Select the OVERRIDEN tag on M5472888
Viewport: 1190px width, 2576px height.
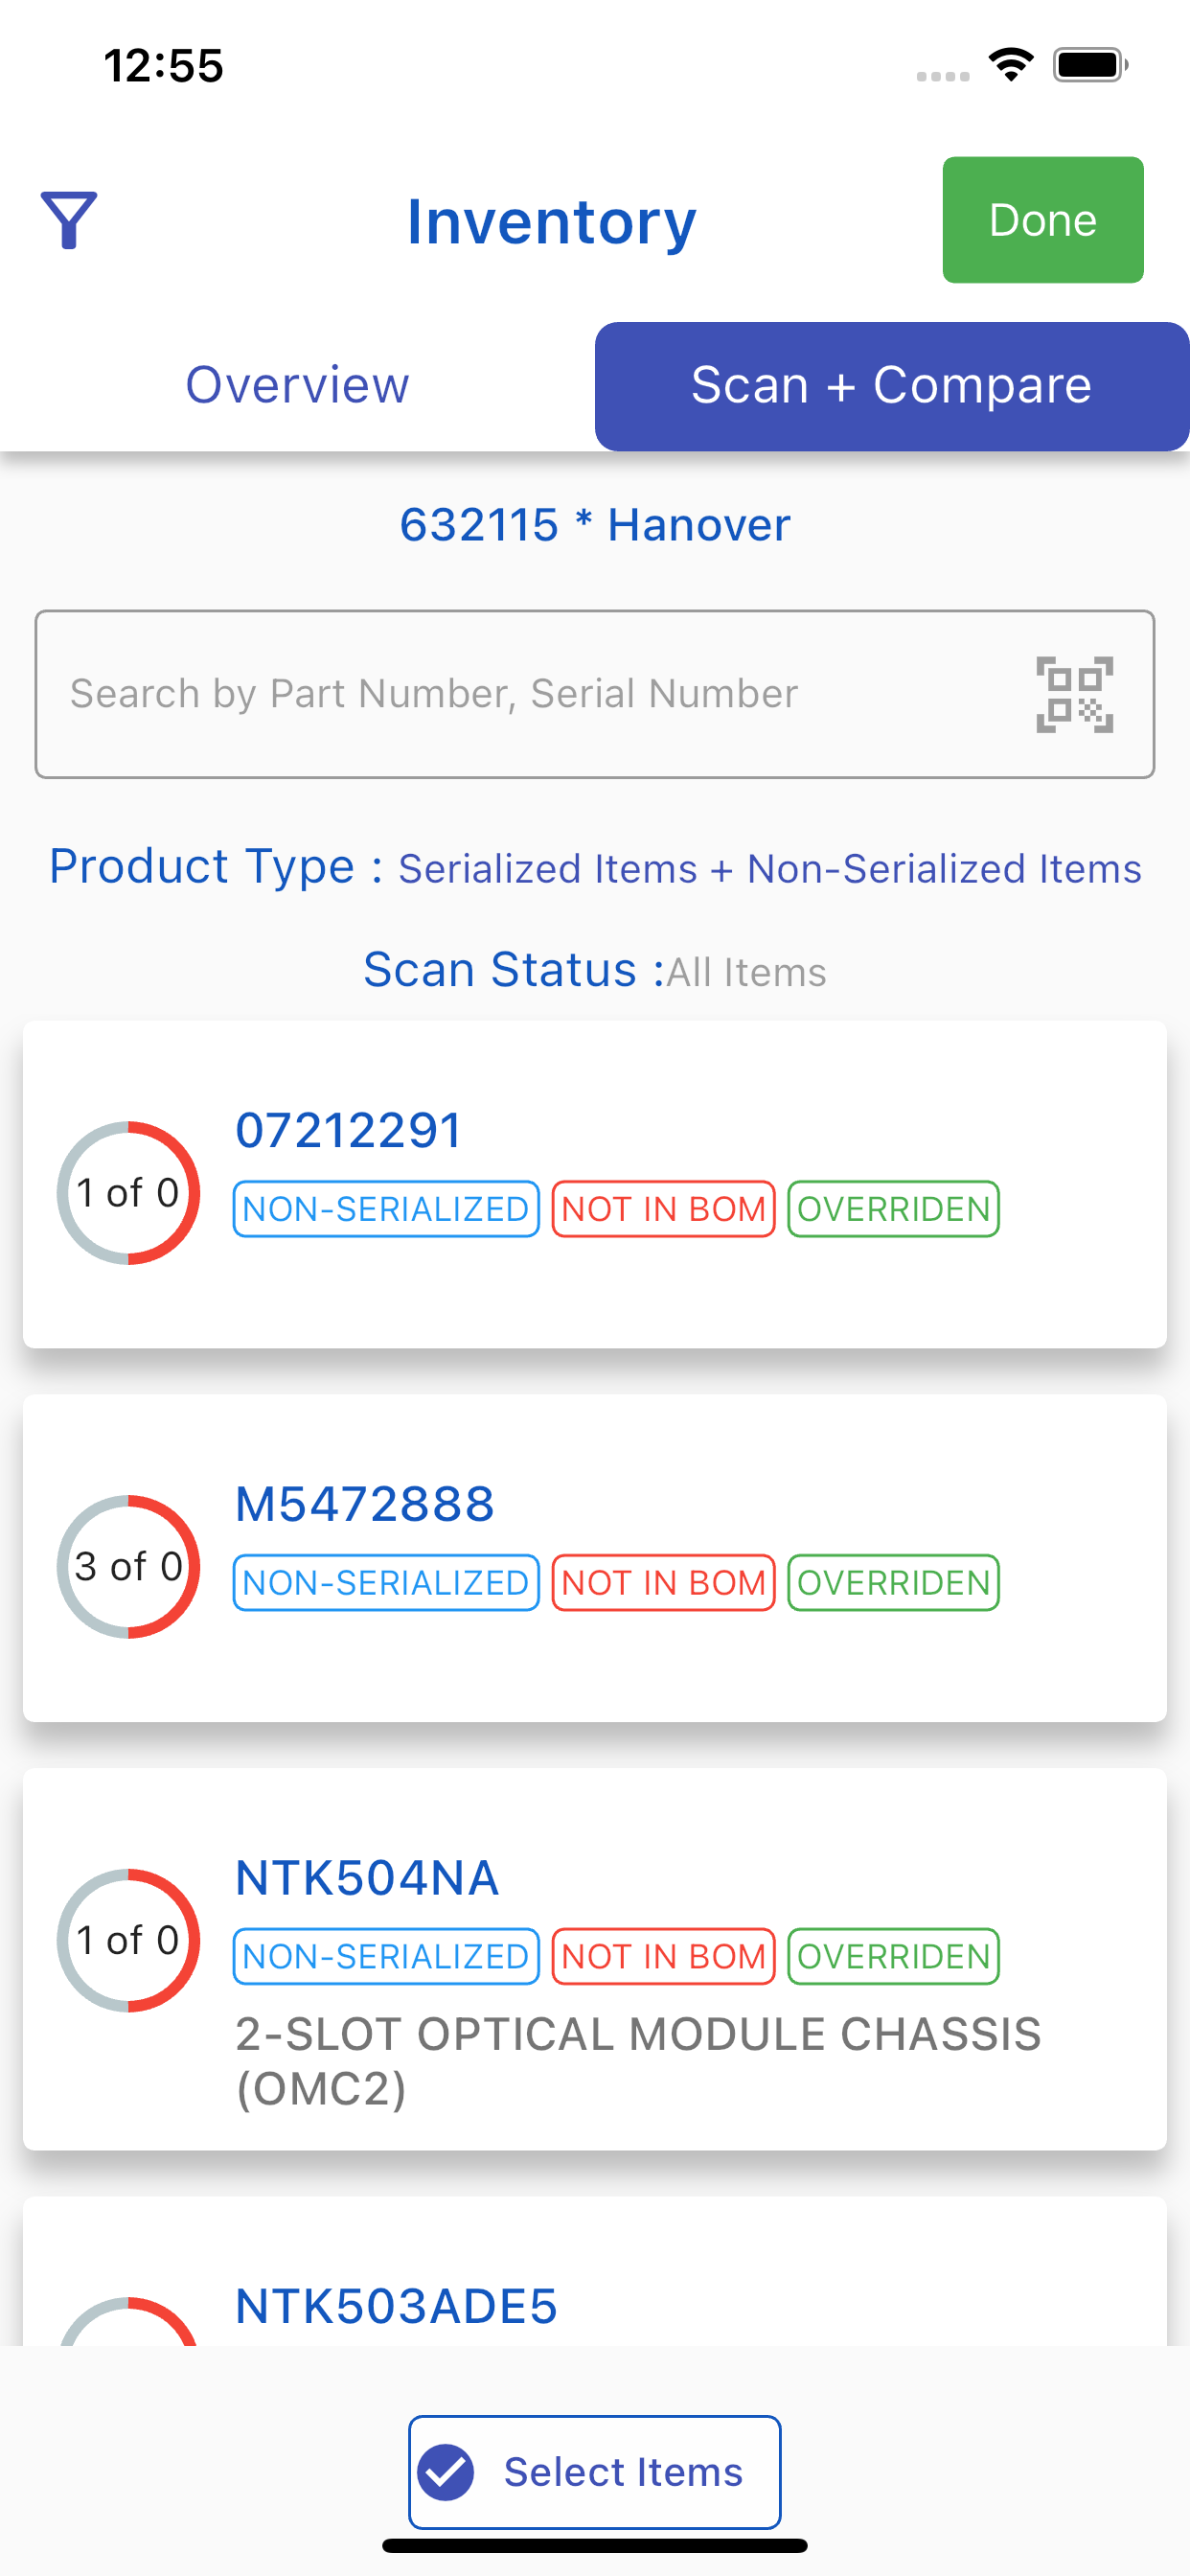click(x=894, y=1583)
